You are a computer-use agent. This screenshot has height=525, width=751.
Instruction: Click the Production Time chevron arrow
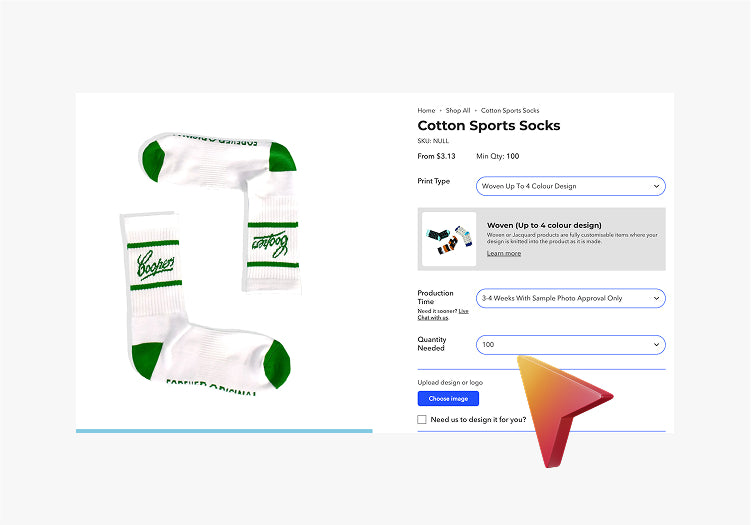pyautogui.click(x=656, y=298)
